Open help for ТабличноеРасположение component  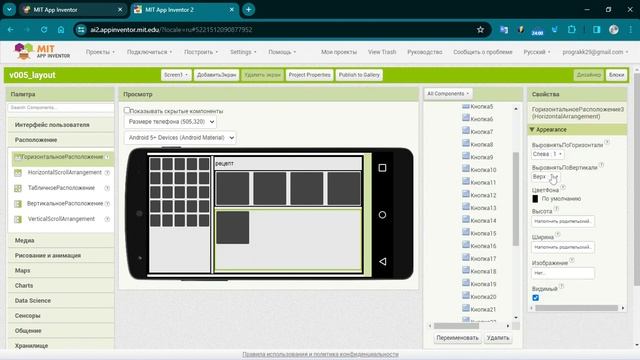click(x=107, y=188)
